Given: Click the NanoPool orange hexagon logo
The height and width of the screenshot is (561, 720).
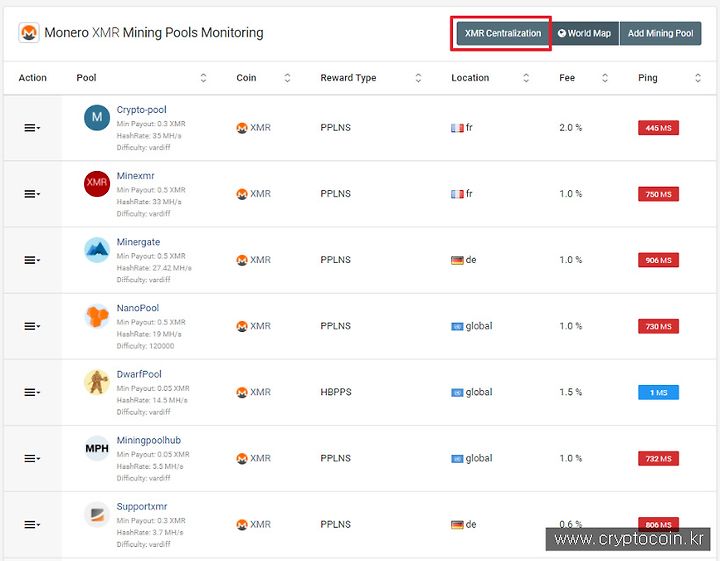Looking at the screenshot, I should coord(97,316).
